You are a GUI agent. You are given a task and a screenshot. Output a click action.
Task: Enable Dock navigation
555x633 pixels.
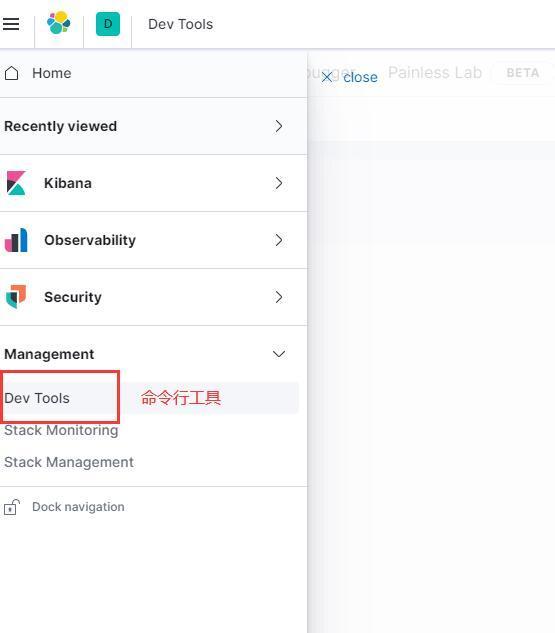pos(78,507)
